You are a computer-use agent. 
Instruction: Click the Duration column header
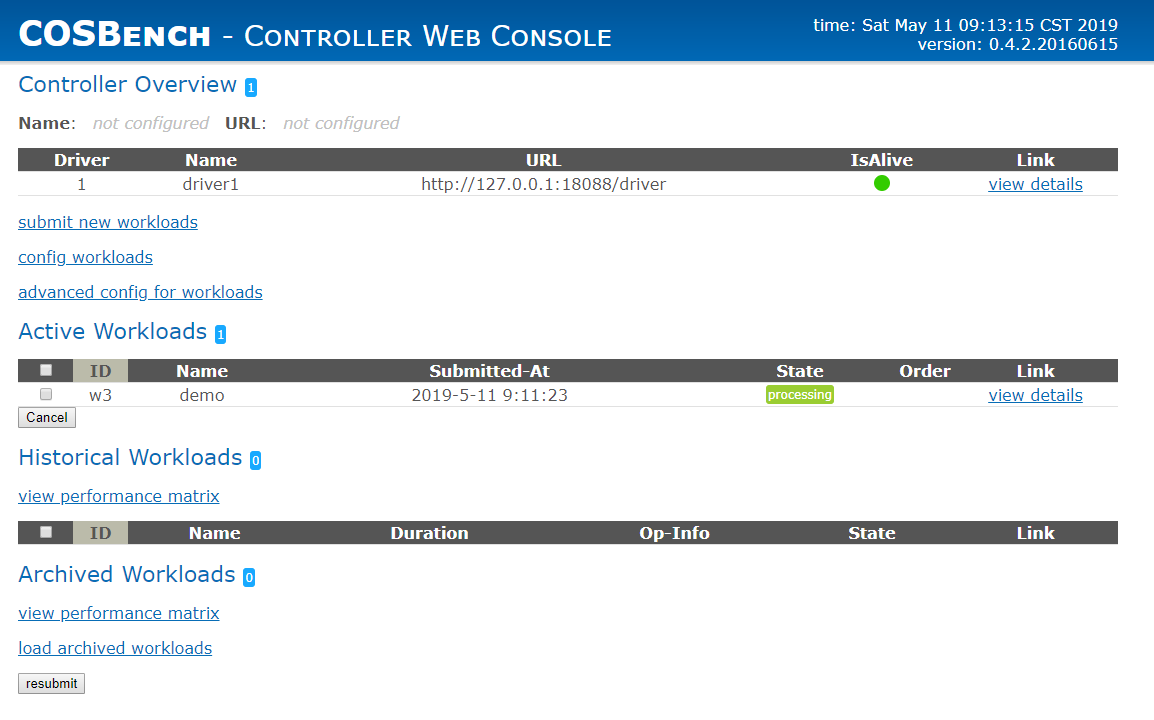coord(429,533)
